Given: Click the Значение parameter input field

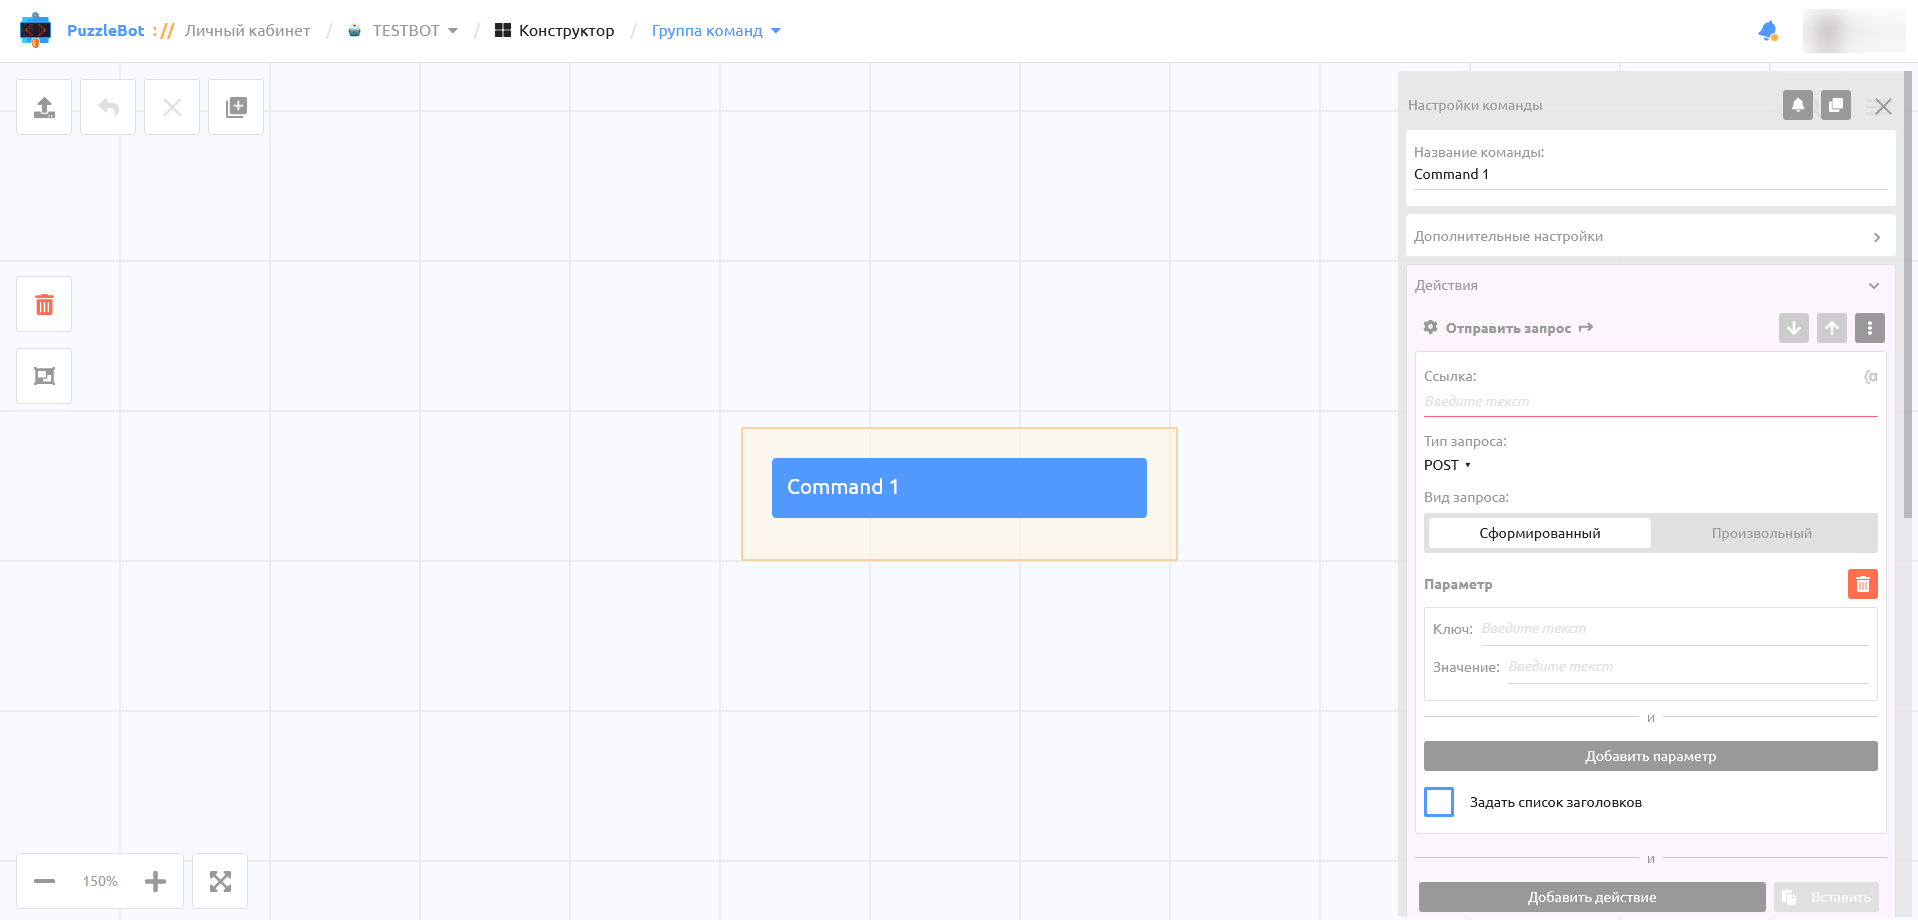Looking at the screenshot, I should click(x=1688, y=667).
